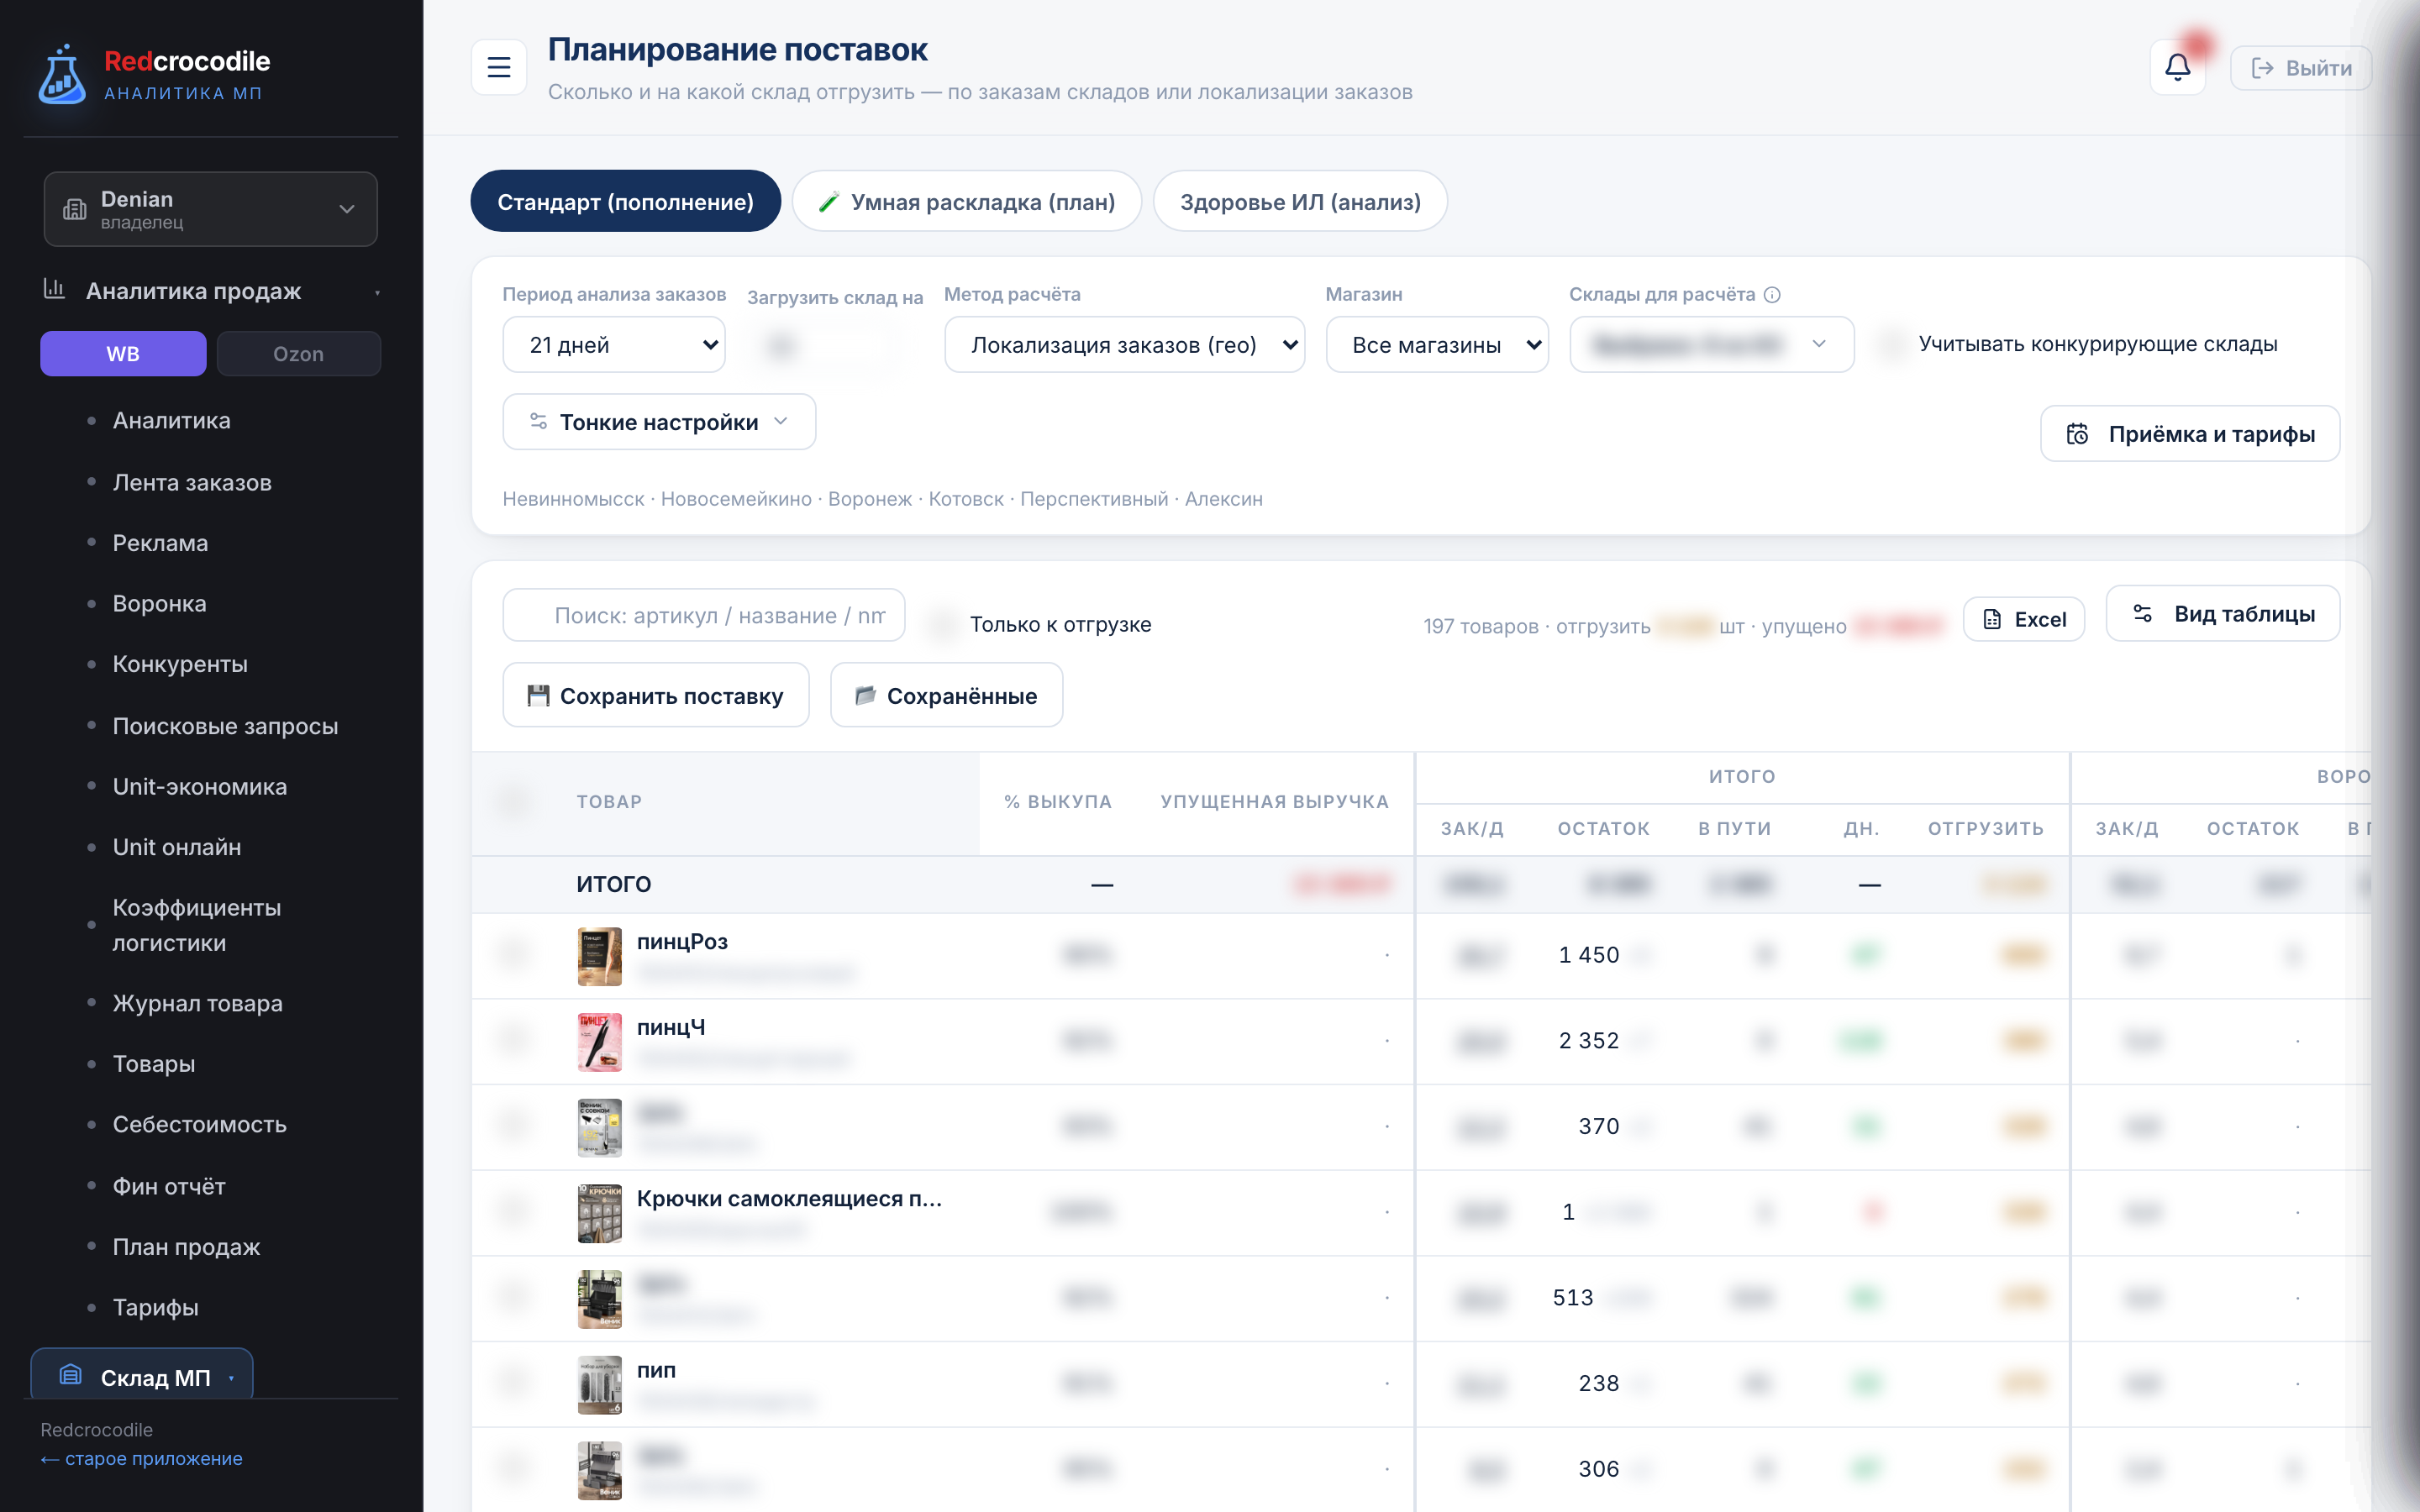Open the notifications bell
The height and width of the screenshot is (1512, 2420).
(2177, 67)
